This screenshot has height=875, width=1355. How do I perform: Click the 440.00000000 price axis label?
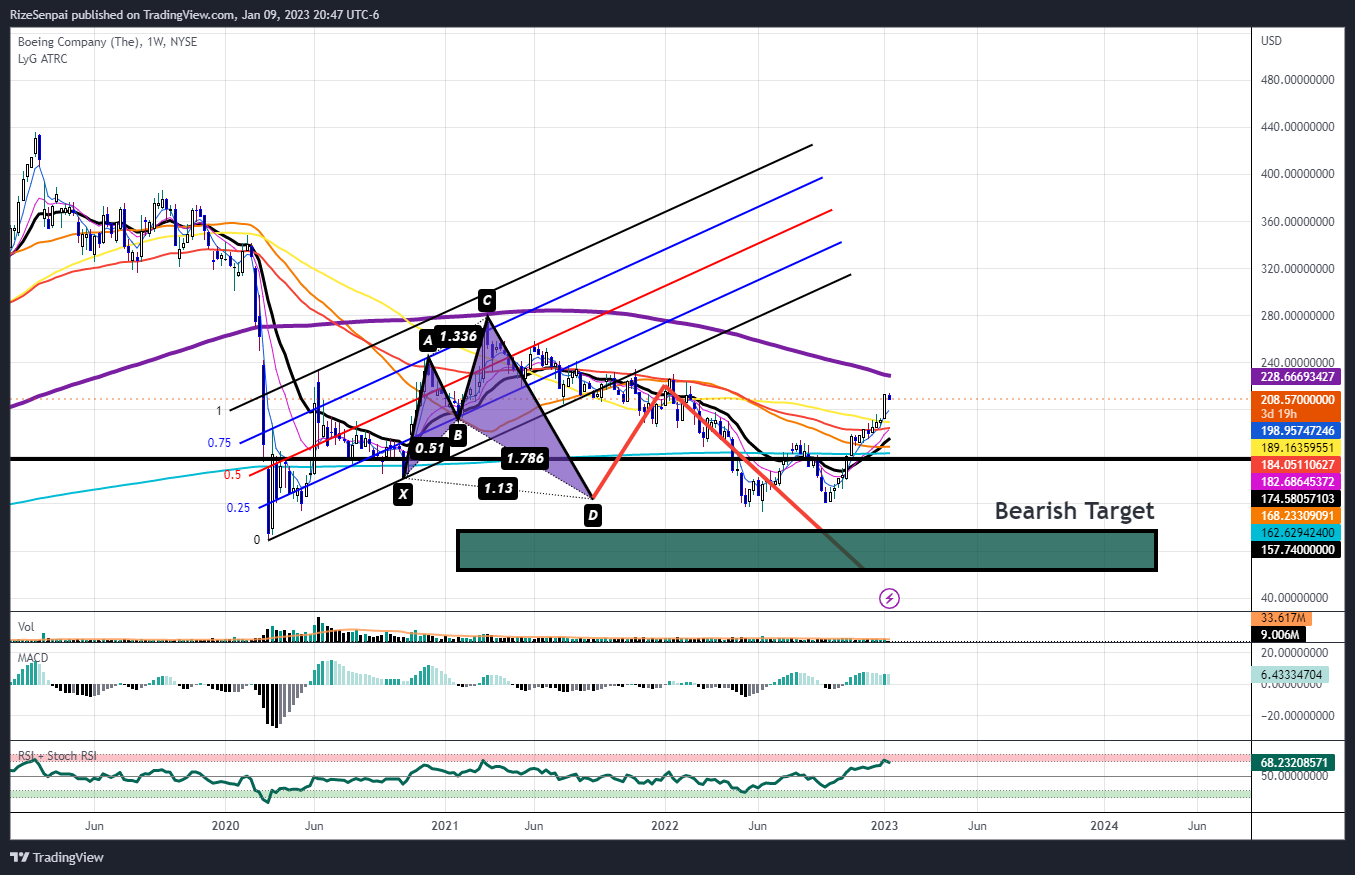click(1299, 128)
